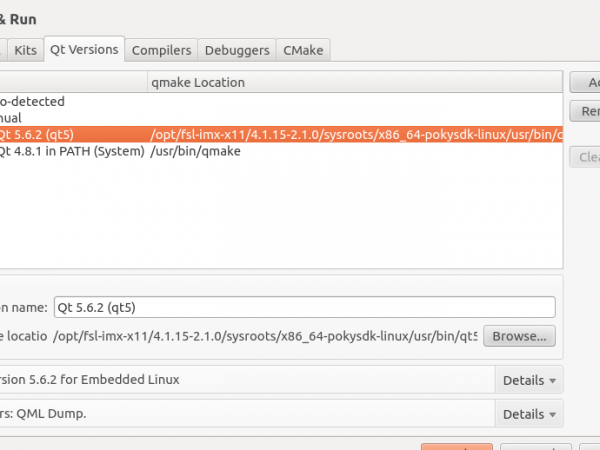Select Qt 4.8.1 in PATH (System) entry
Image resolution: width=600 pixels, height=450 pixels.
point(70,151)
